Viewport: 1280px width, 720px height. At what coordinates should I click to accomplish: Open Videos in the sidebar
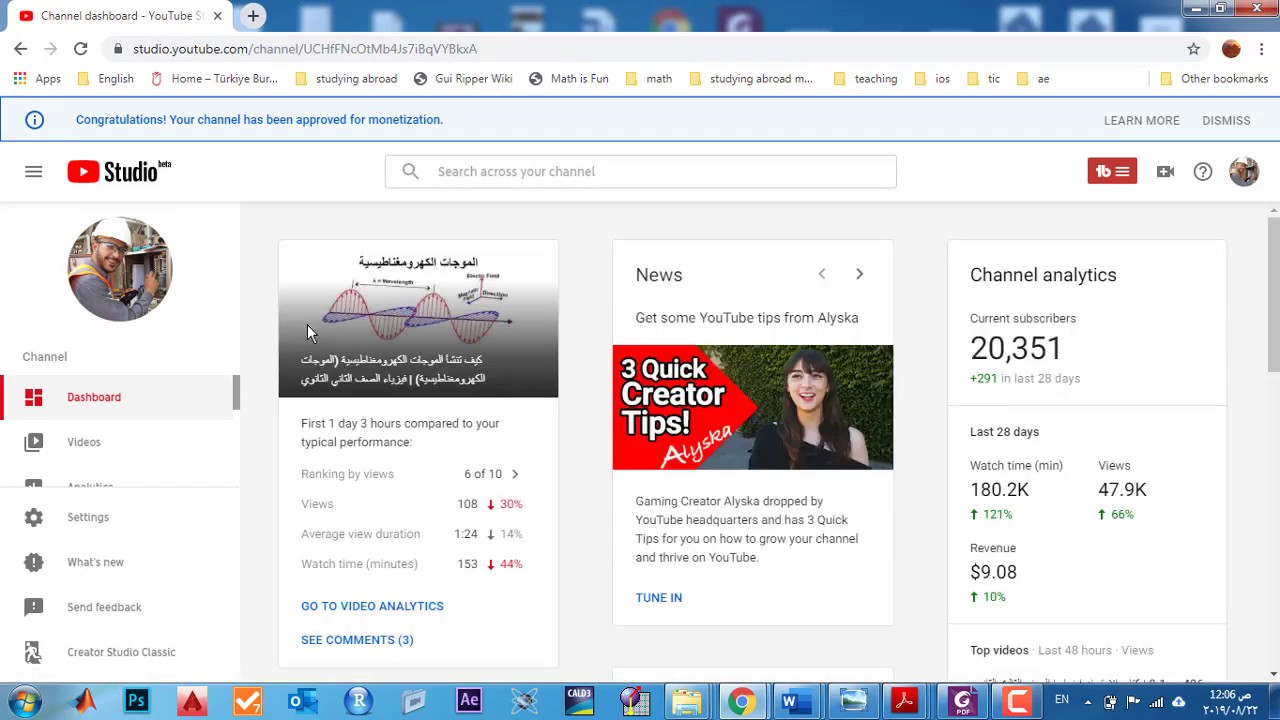point(118,442)
